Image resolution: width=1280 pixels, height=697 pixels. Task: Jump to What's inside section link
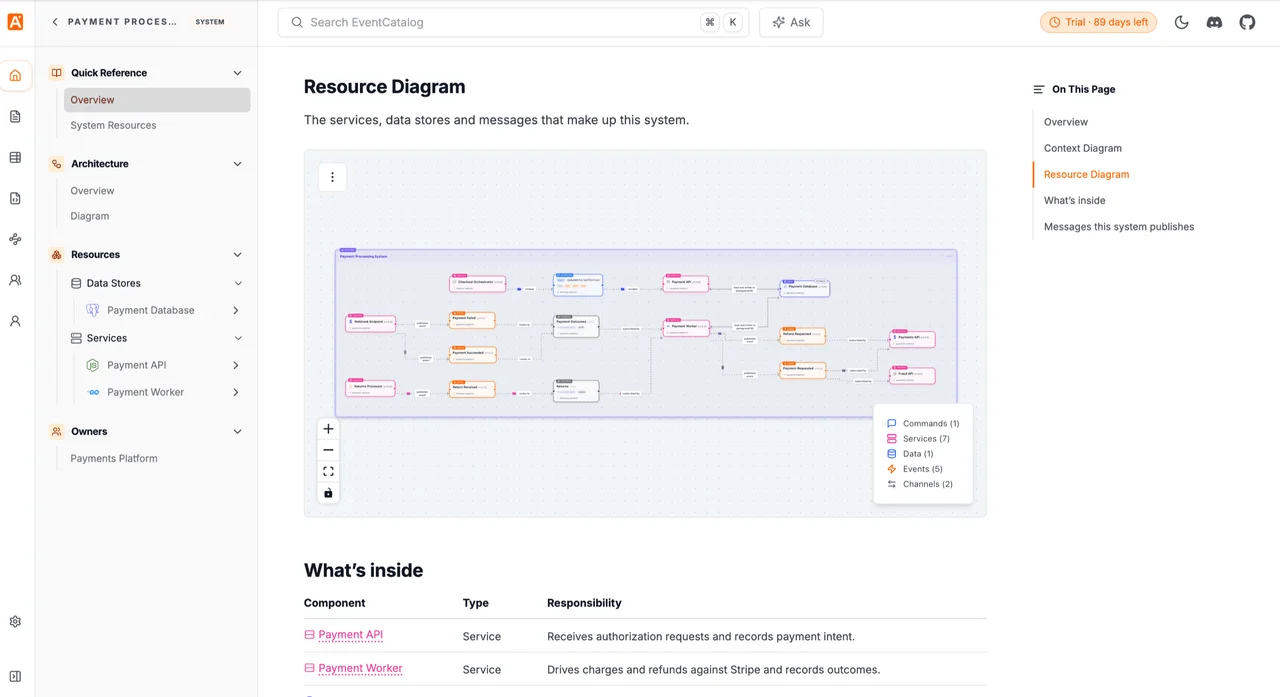(1074, 200)
